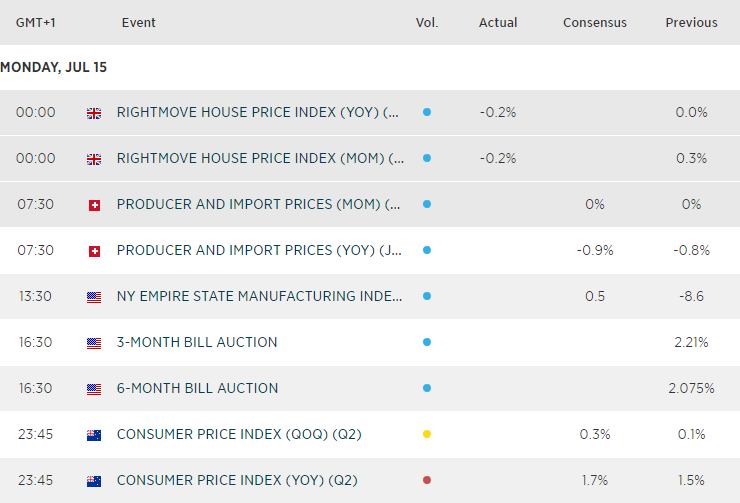
Task: Click yellow volatility dot for CPI QoQ
Action: tap(427, 434)
